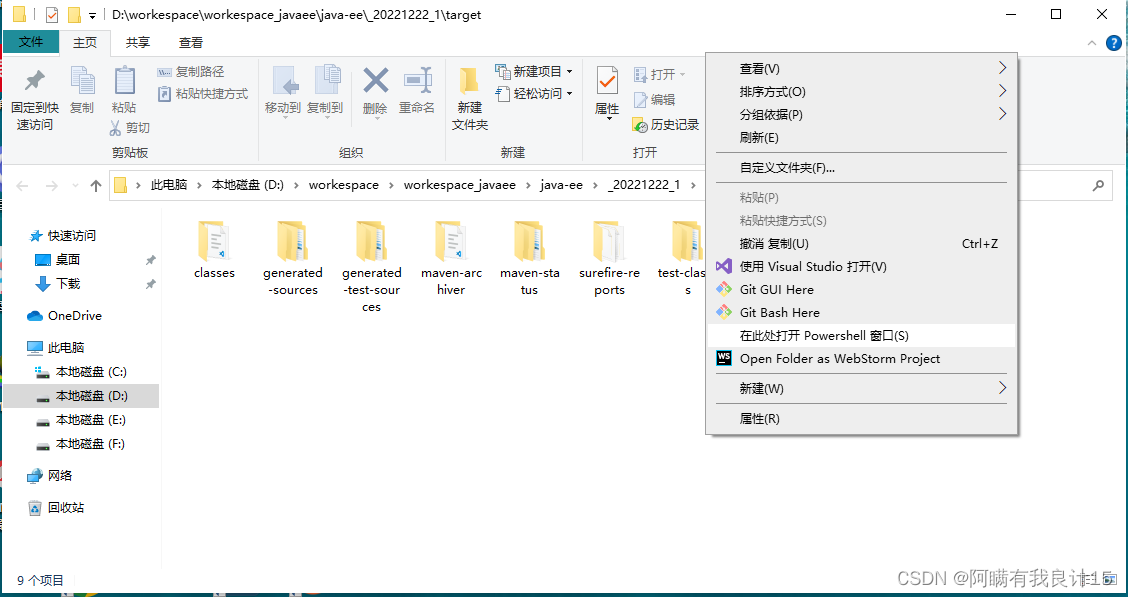1128x597 pixels.
Task: Select the classes folder
Action: pos(214,250)
